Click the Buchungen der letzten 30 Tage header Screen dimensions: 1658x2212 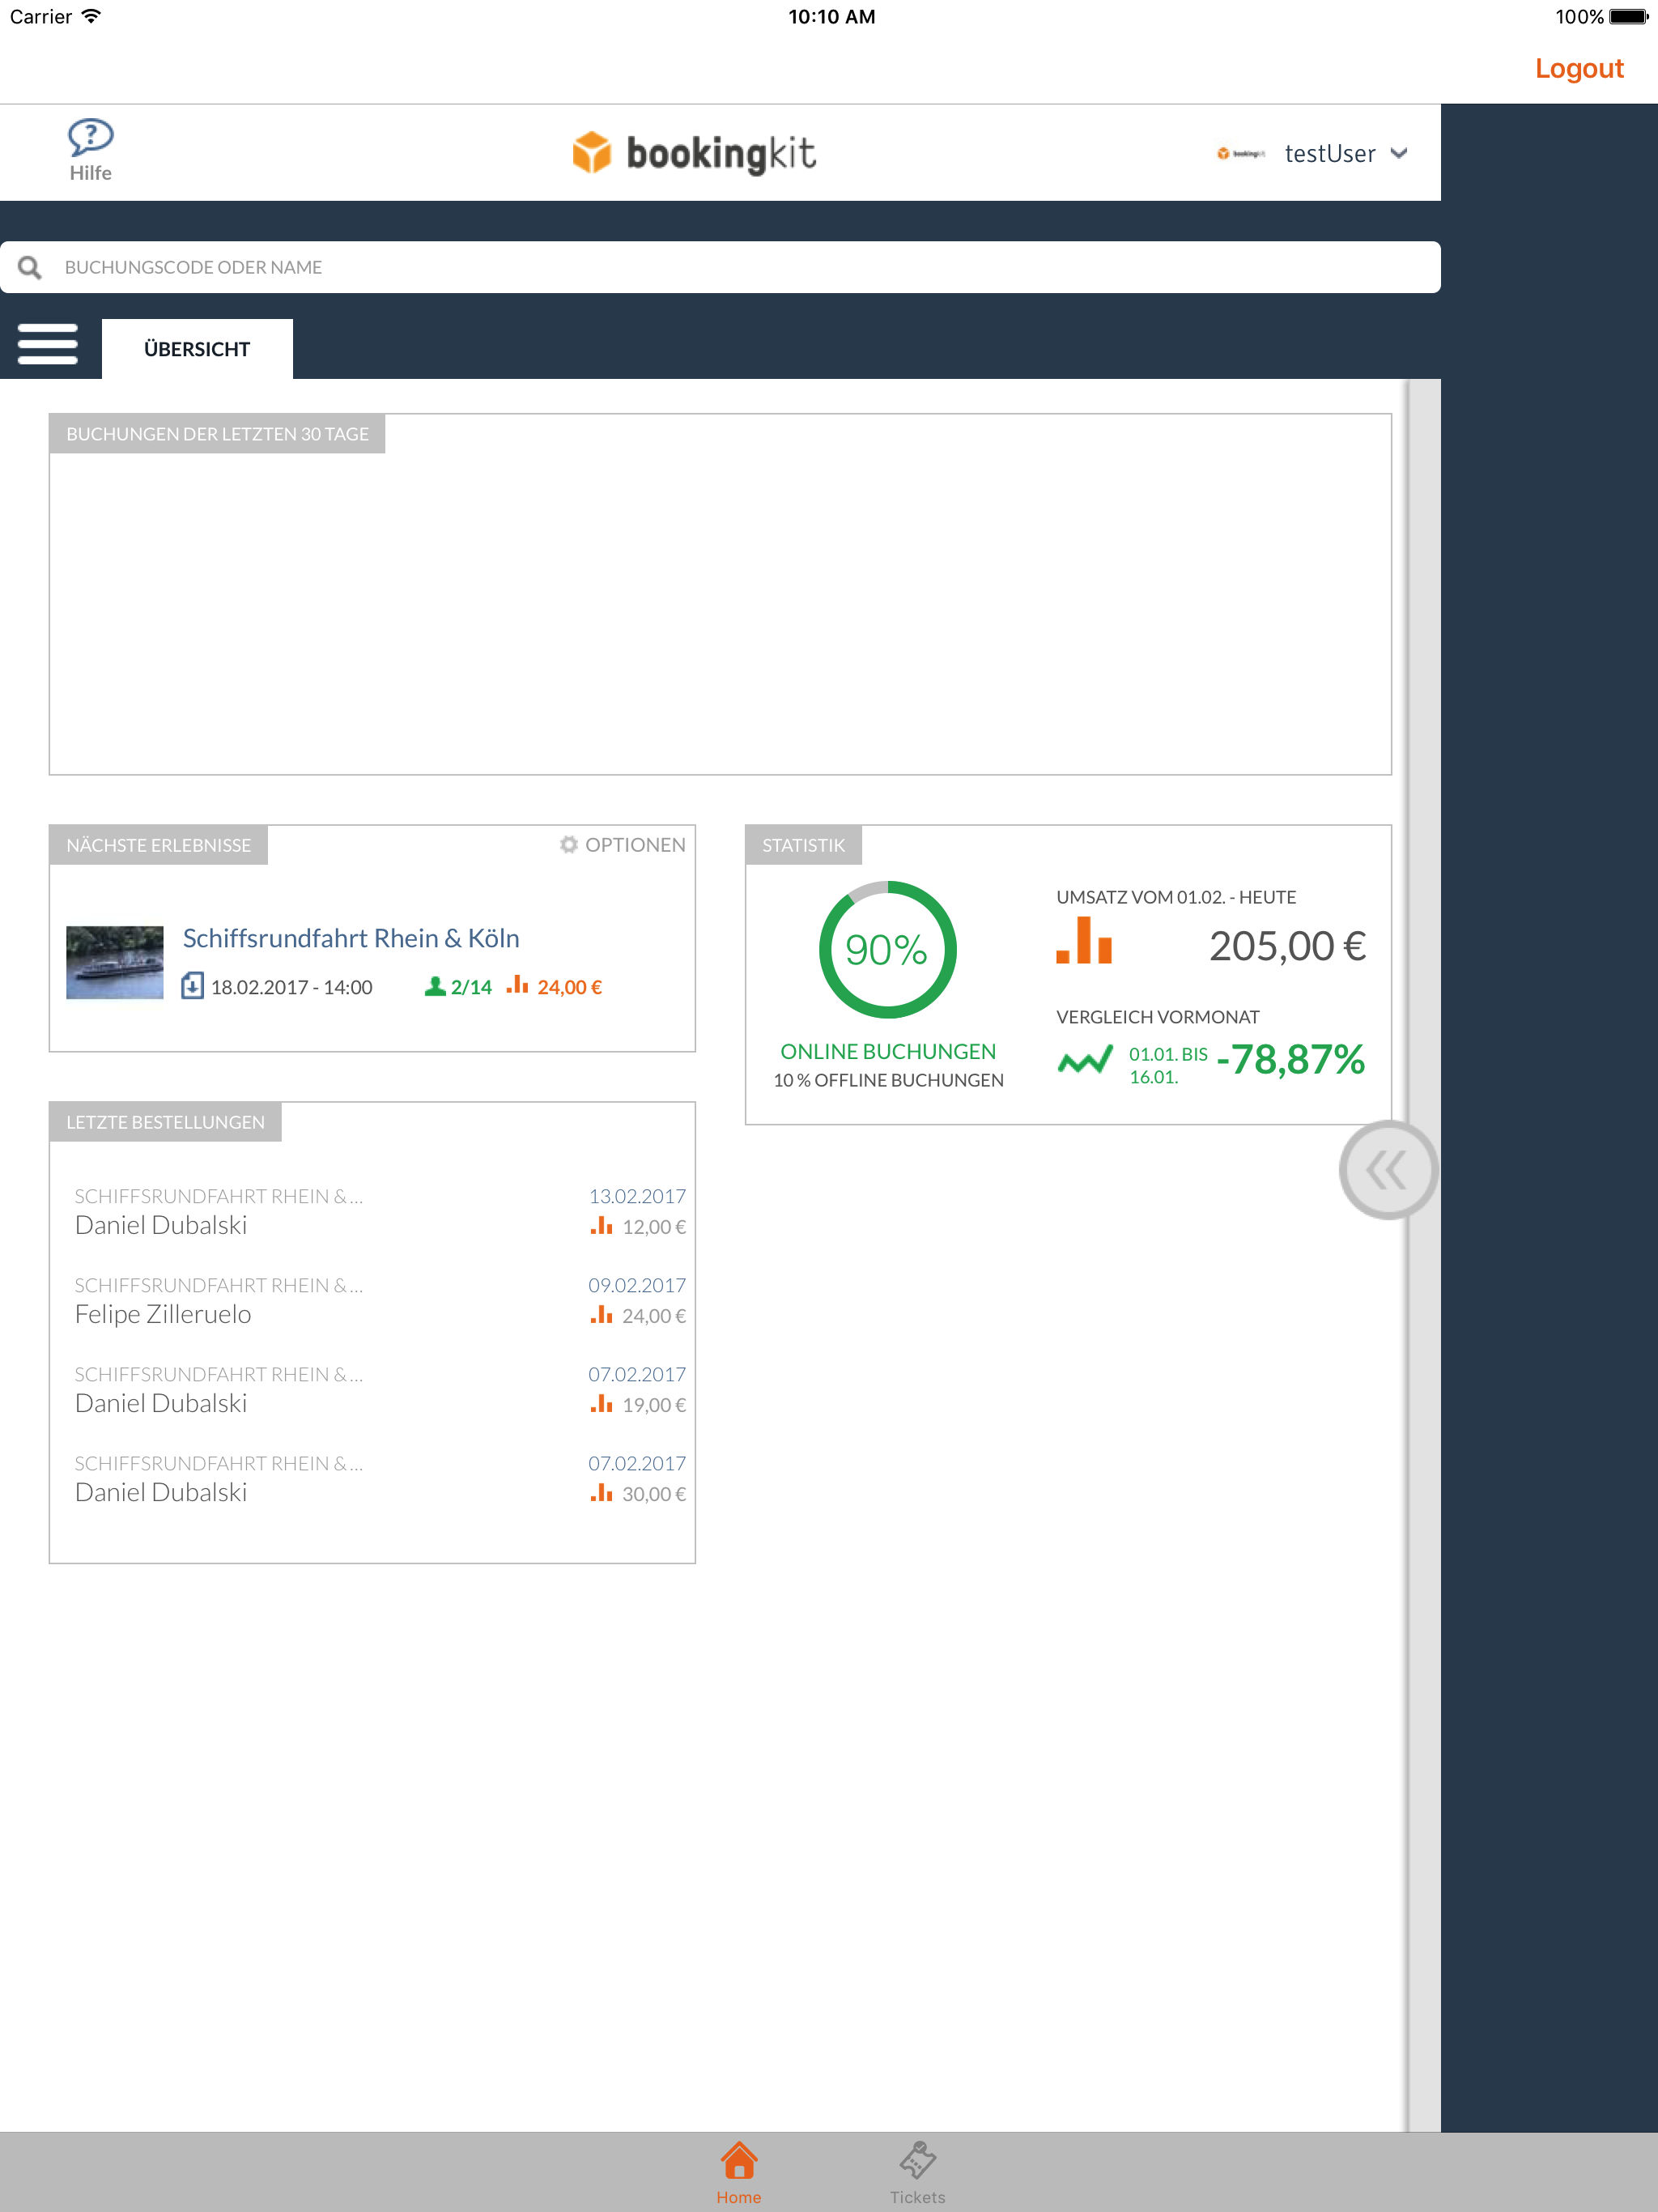coord(217,434)
